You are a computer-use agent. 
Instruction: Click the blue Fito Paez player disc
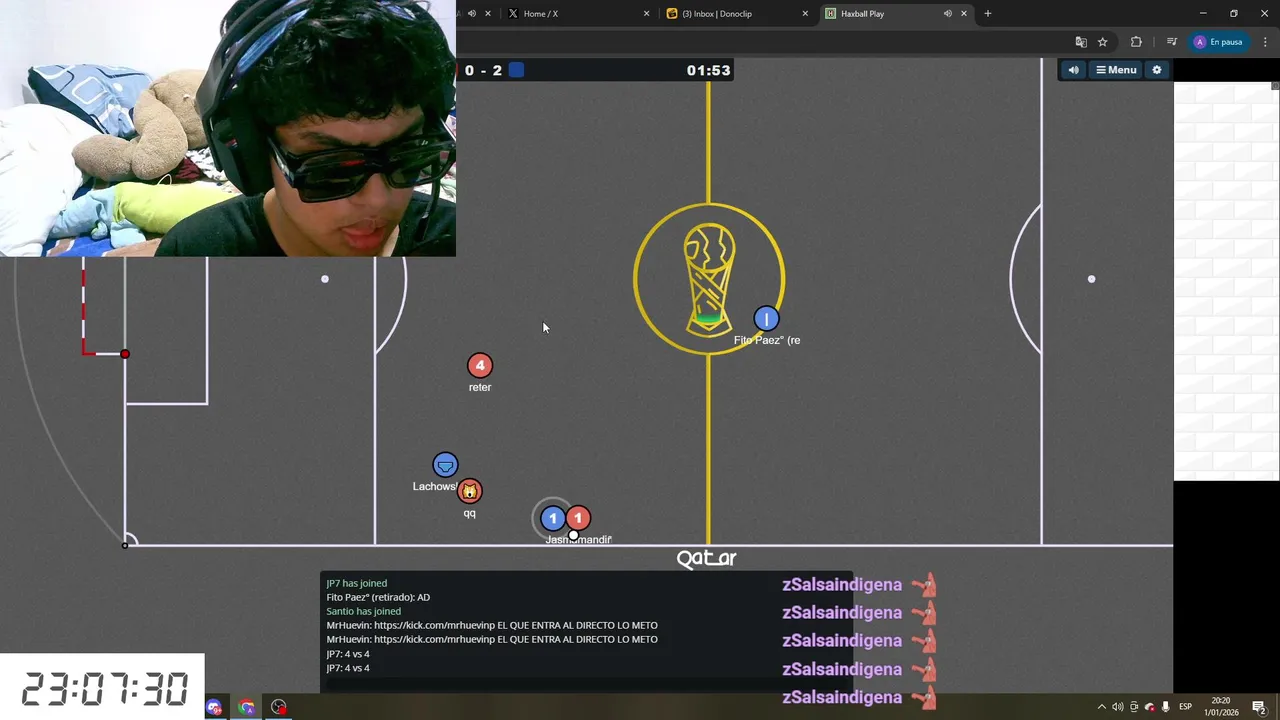(766, 319)
